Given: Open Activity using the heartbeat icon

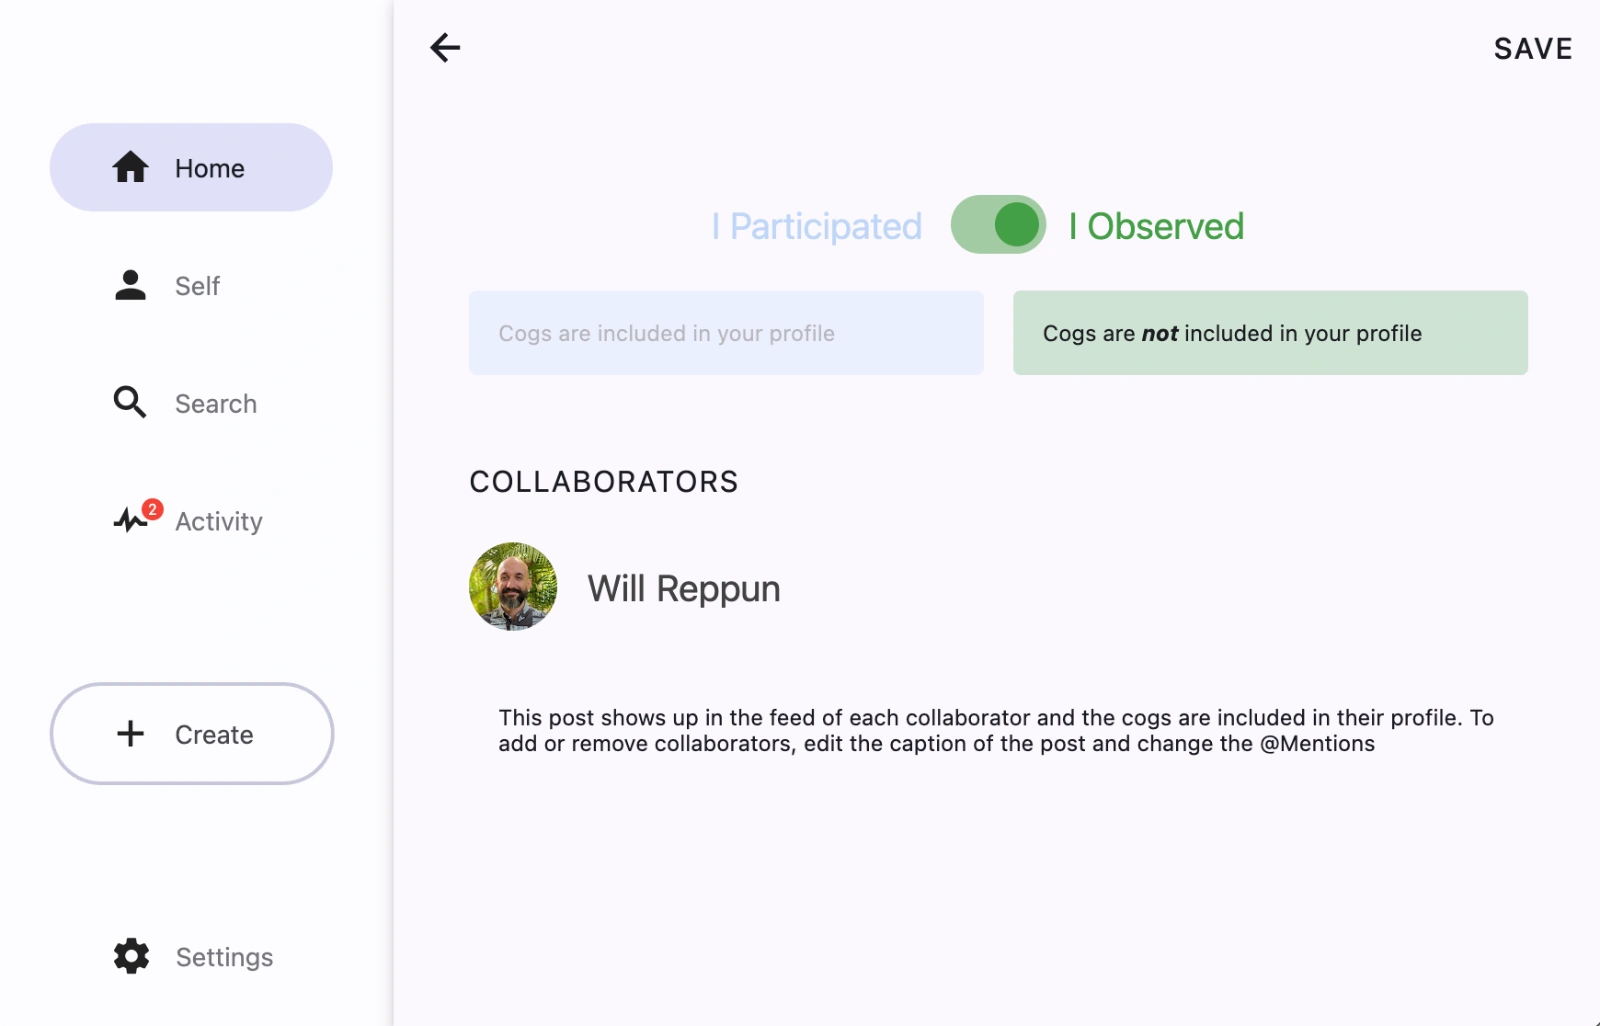Looking at the screenshot, I should click(131, 520).
